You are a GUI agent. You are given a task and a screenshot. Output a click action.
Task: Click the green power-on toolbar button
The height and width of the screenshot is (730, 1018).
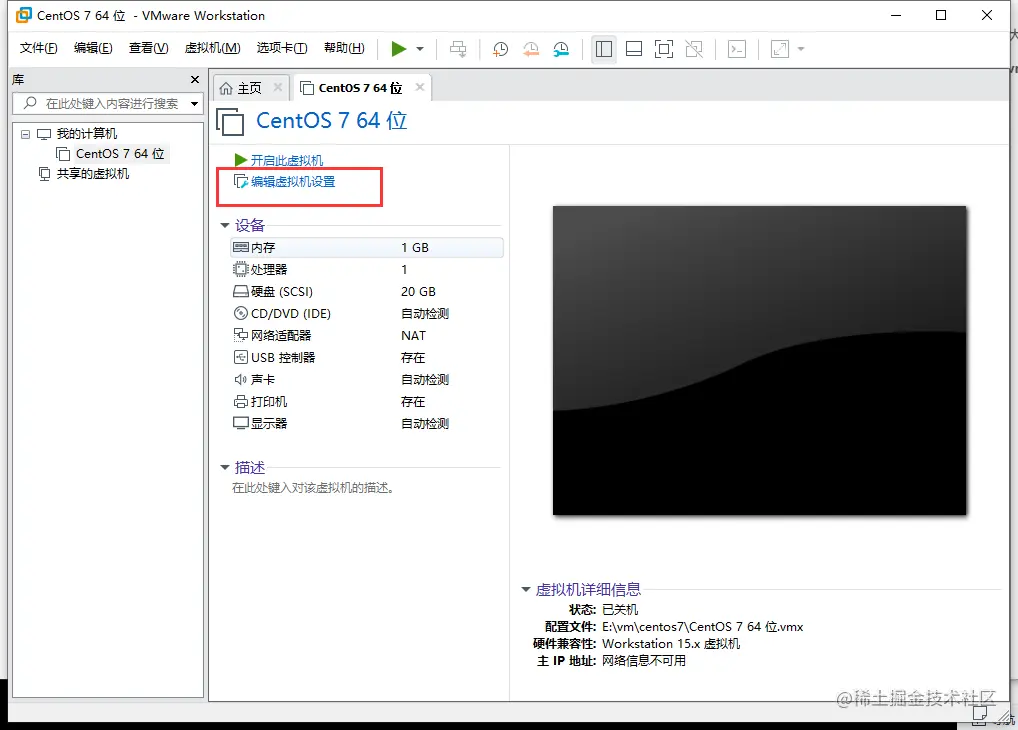tap(399, 49)
